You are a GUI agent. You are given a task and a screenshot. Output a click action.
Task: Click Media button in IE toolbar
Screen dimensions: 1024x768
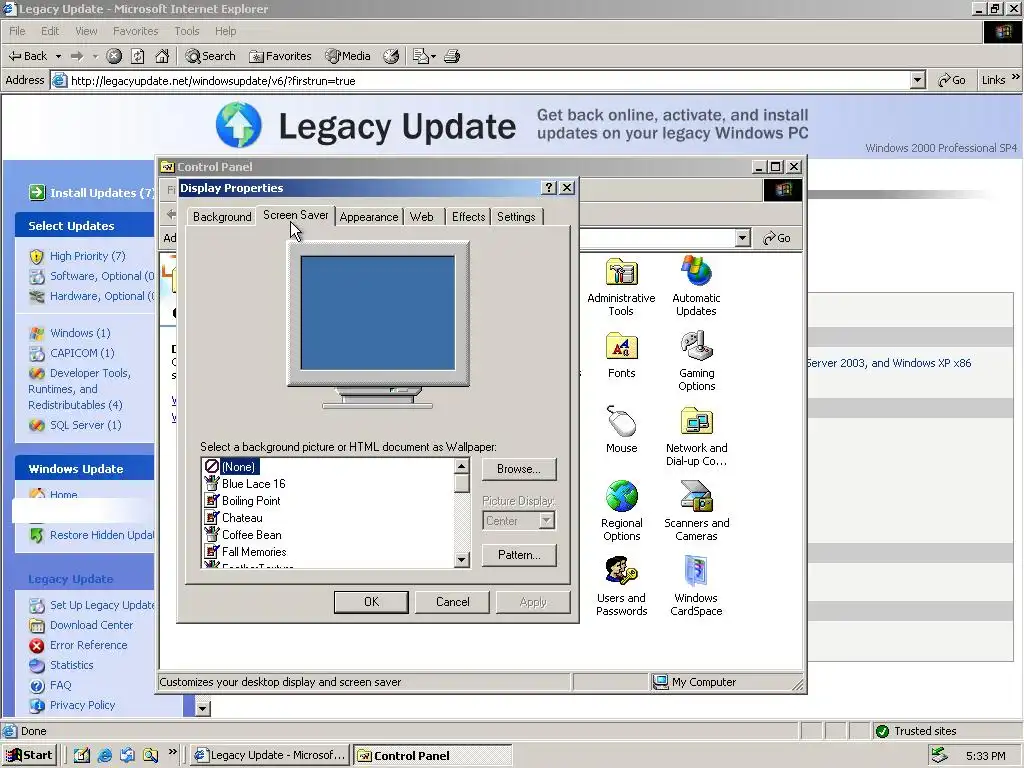pyautogui.click(x=348, y=56)
